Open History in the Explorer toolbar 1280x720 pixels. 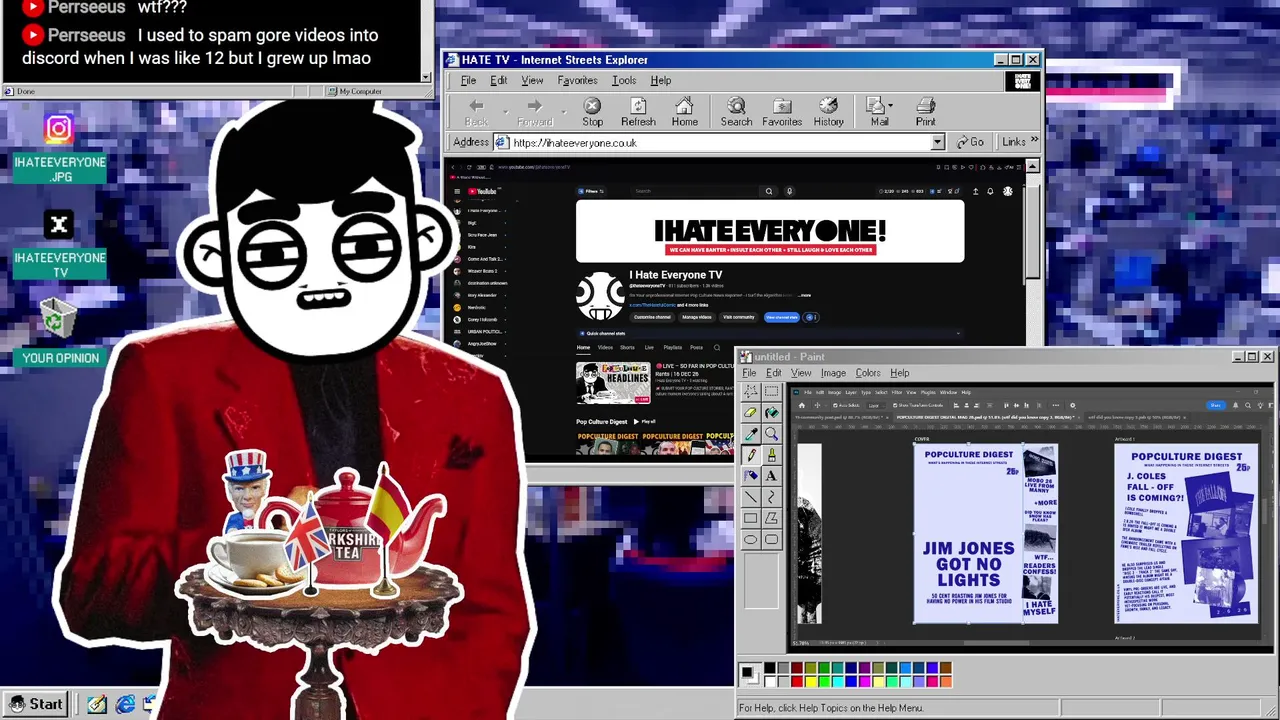click(x=828, y=112)
